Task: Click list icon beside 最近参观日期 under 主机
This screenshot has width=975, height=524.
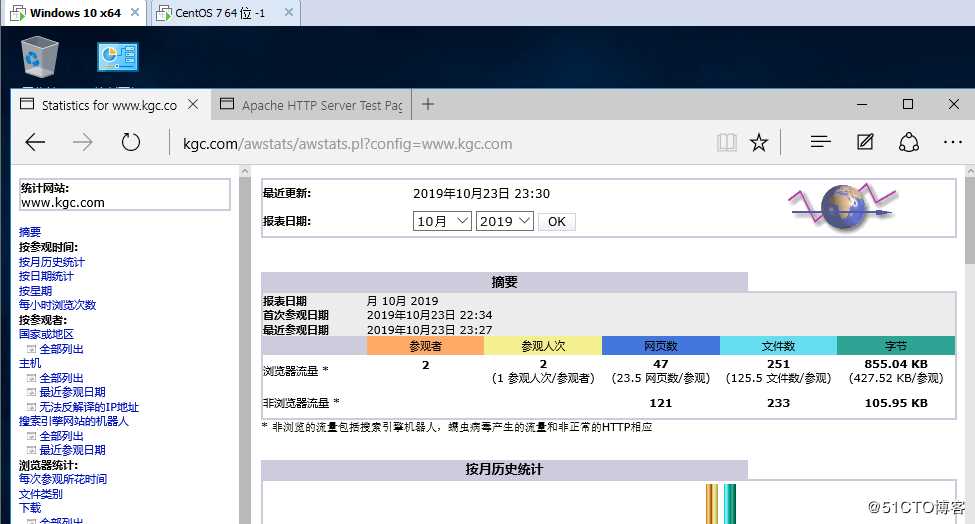Action: point(31,392)
